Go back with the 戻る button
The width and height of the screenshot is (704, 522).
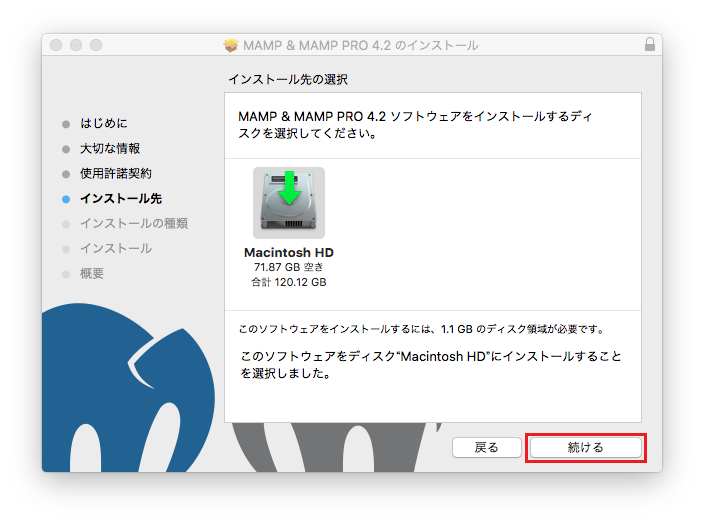pos(486,447)
